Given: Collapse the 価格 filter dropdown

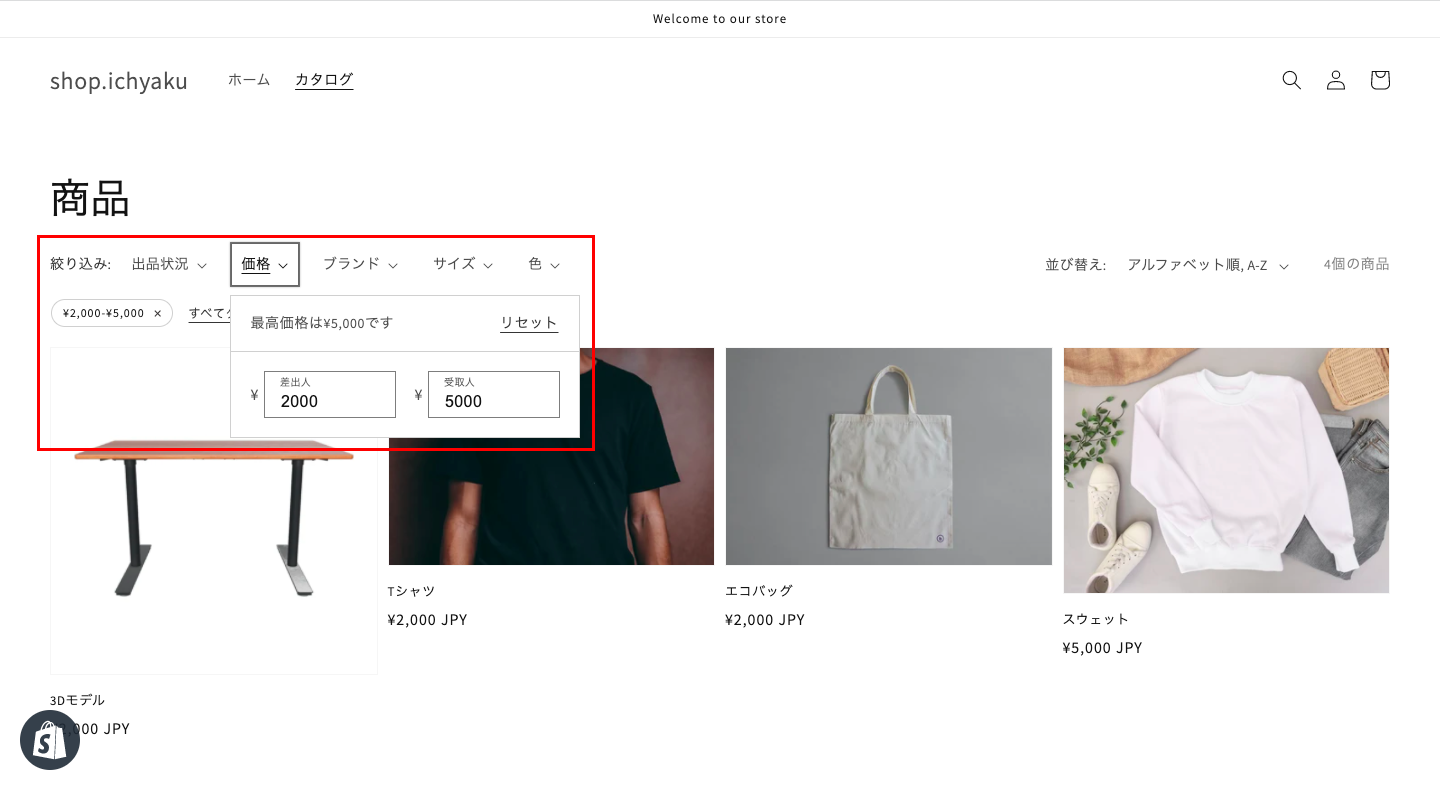Looking at the screenshot, I should pyautogui.click(x=265, y=264).
